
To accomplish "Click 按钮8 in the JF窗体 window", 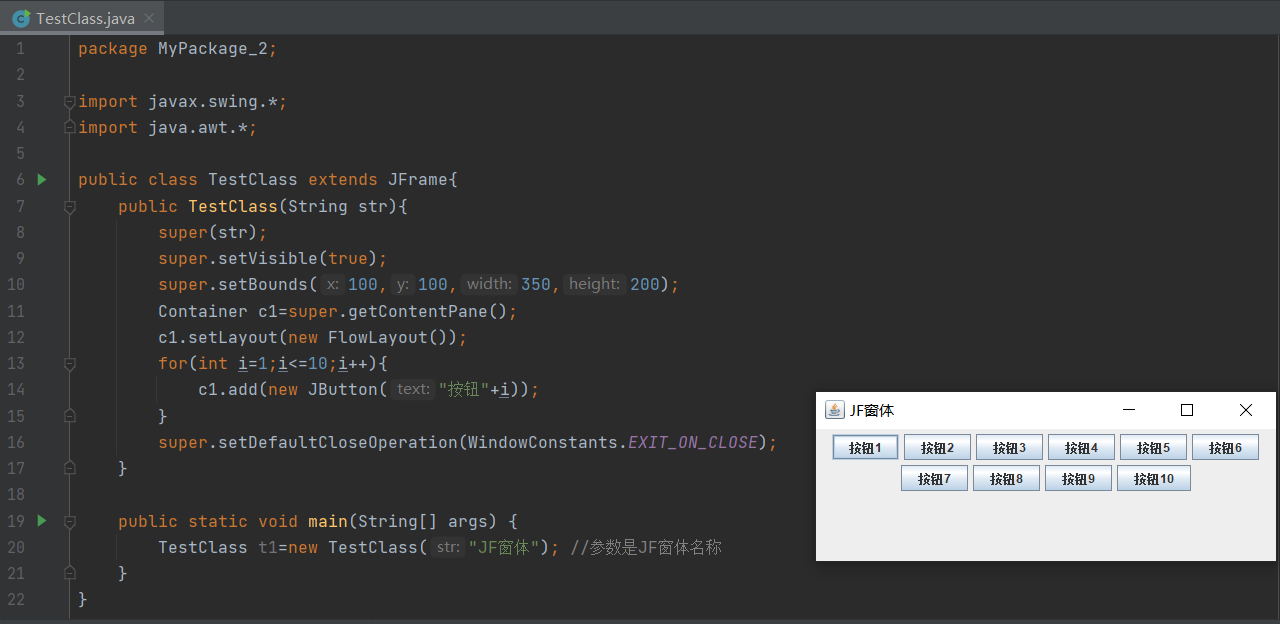I will pos(1006,479).
